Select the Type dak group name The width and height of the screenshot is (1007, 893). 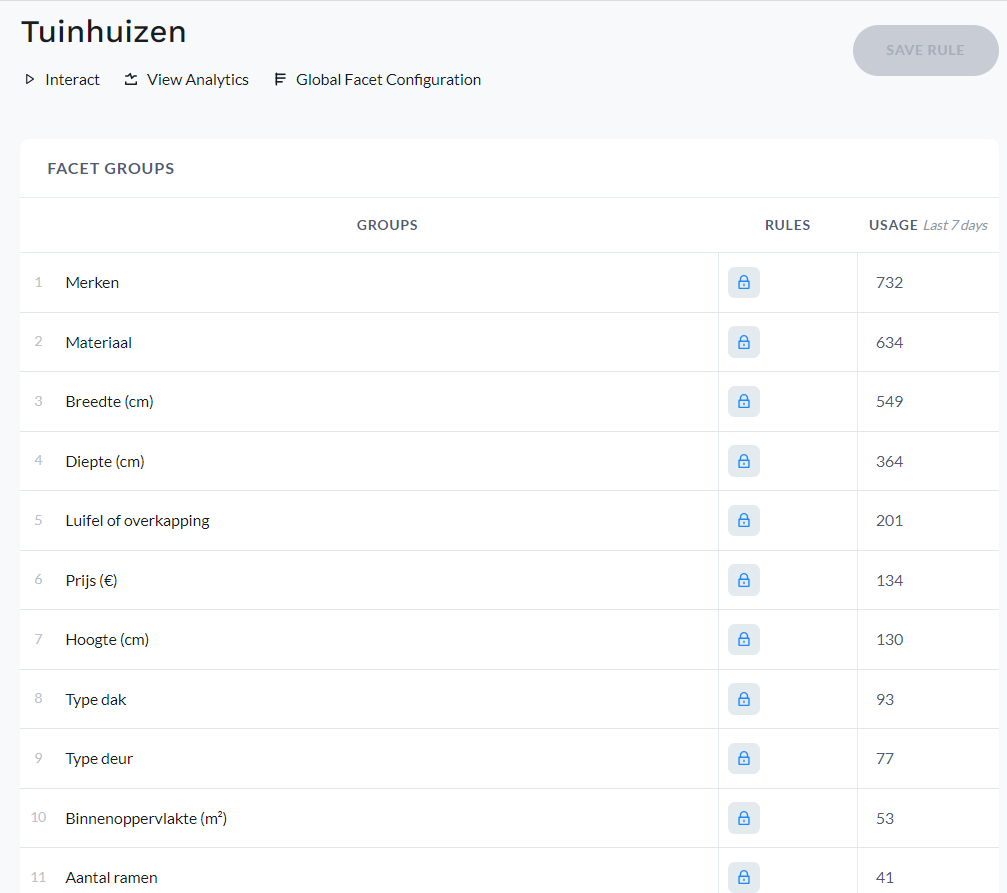point(96,699)
